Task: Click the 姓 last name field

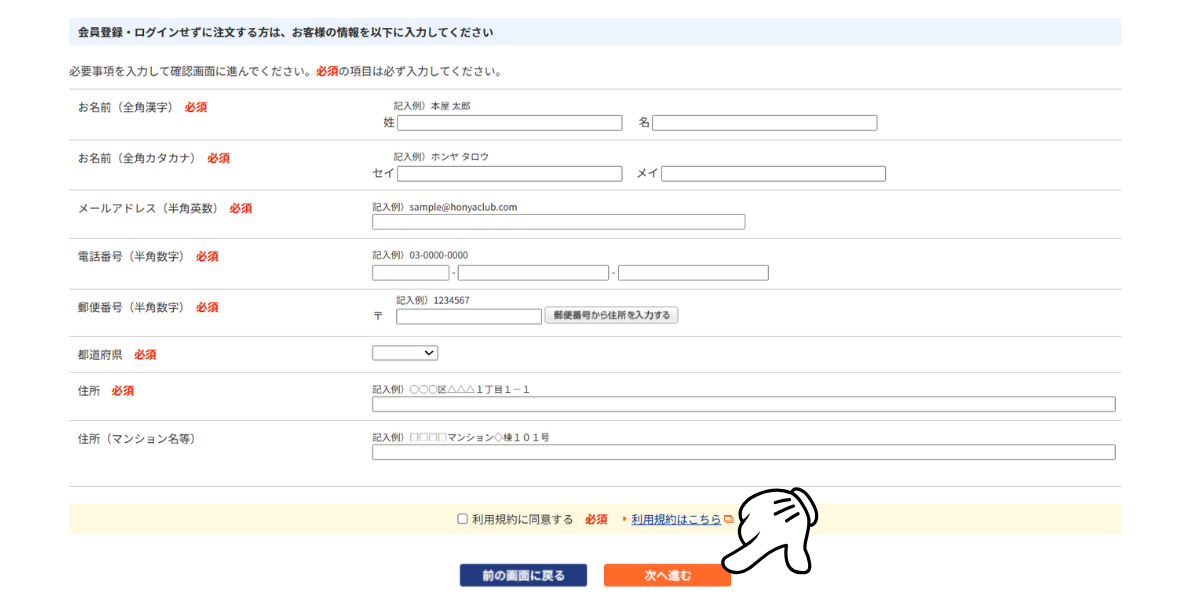Action: [x=509, y=122]
